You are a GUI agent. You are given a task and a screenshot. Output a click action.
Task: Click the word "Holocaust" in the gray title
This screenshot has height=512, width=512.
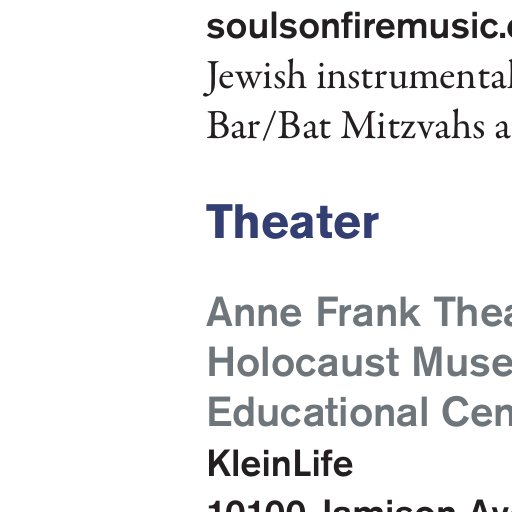303,362
